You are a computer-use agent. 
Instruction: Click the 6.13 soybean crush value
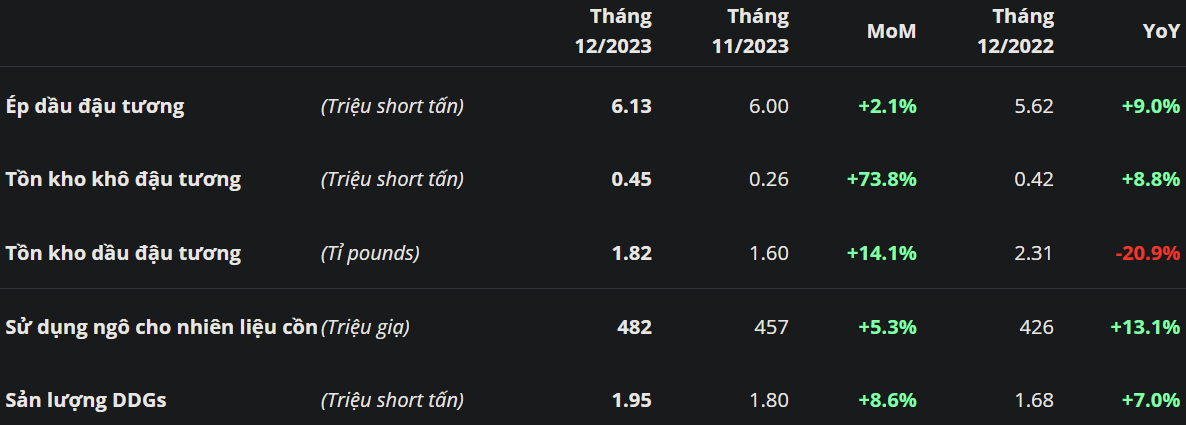coord(631,106)
